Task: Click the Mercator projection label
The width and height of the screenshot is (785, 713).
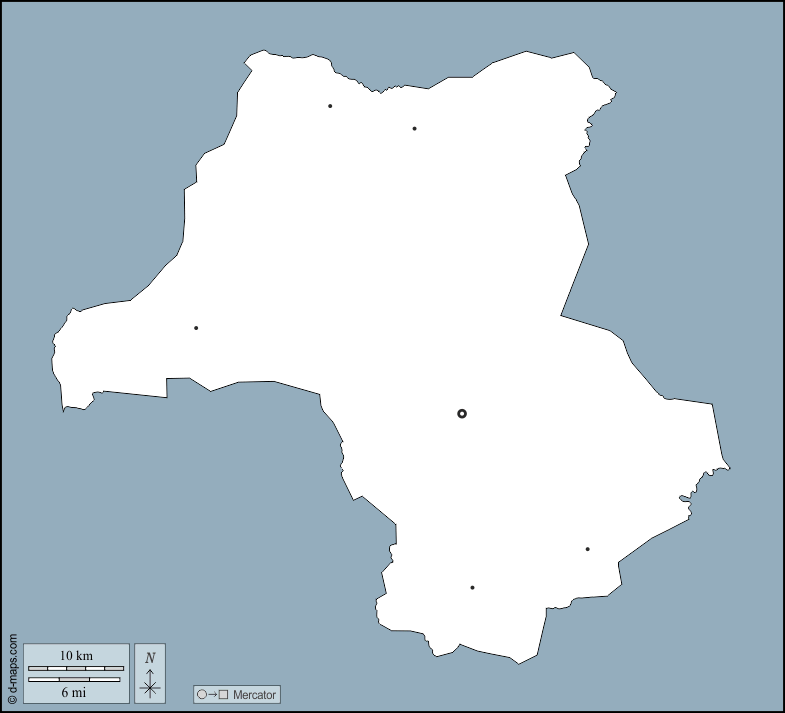Action: coord(254,694)
